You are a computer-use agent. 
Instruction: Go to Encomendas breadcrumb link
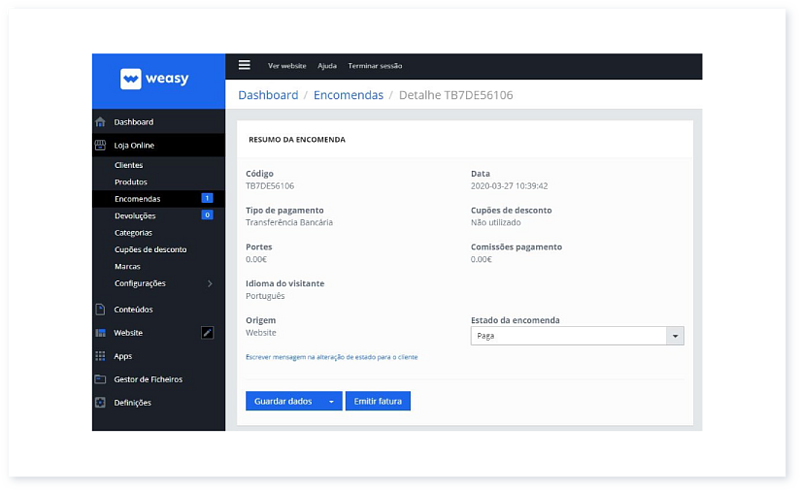tap(348, 95)
